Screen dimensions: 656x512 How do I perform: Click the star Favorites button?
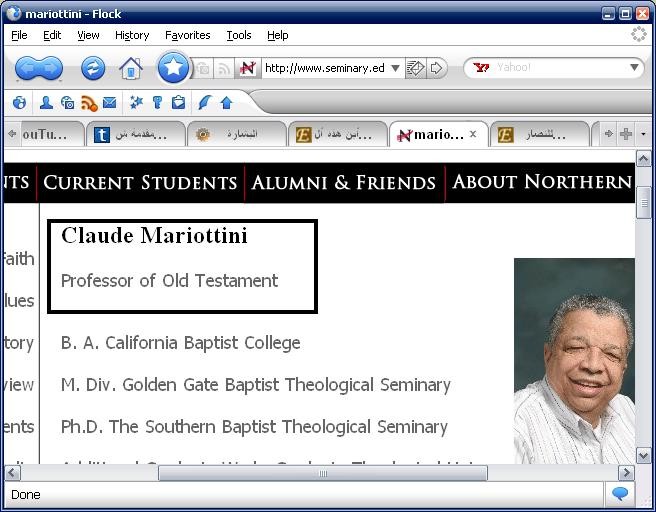tap(173, 67)
